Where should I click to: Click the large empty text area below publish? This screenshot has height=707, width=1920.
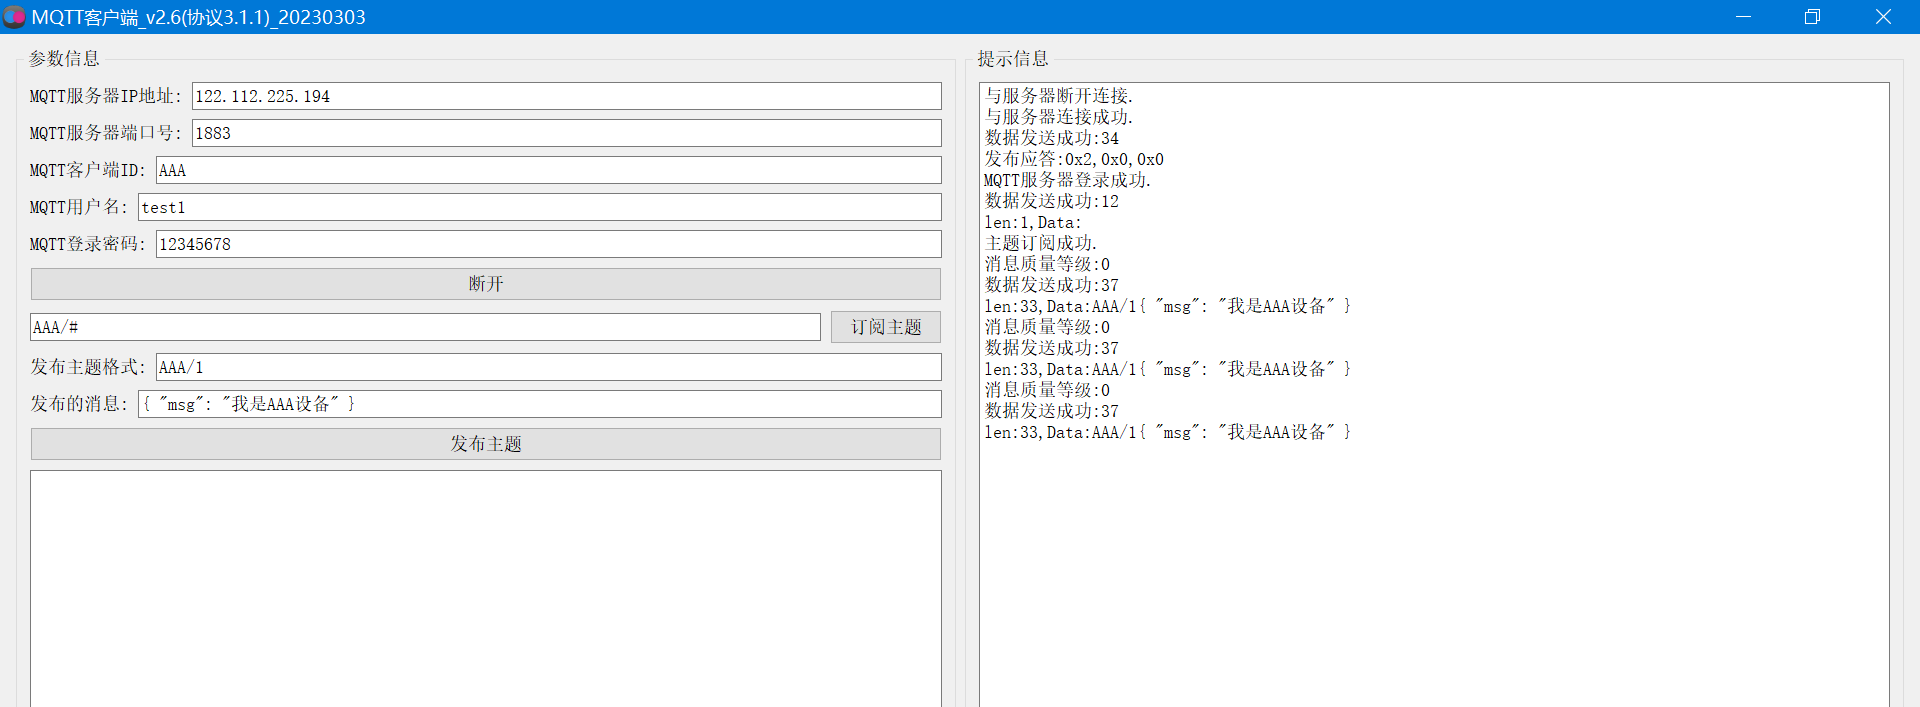tap(486, 589)
